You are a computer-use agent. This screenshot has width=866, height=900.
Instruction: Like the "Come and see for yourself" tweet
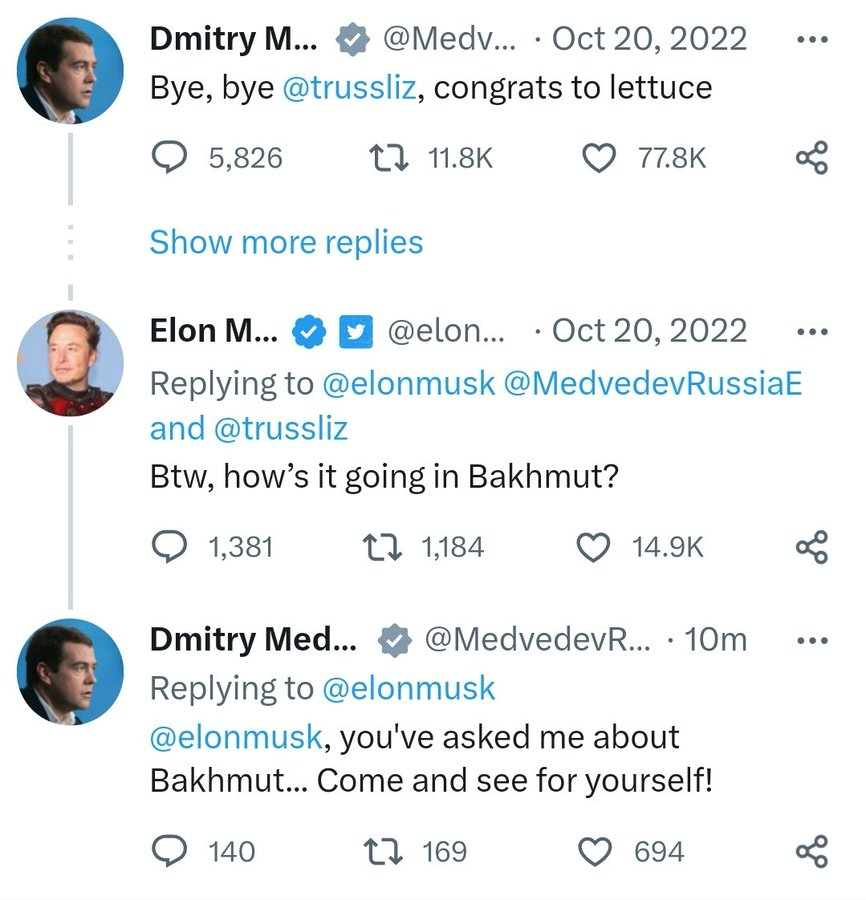tap(597, 851)
